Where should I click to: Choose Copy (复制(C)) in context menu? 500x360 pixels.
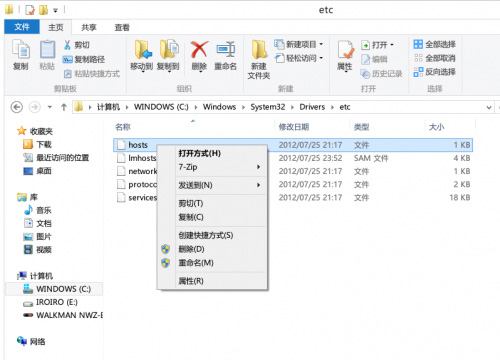[213, 217]
